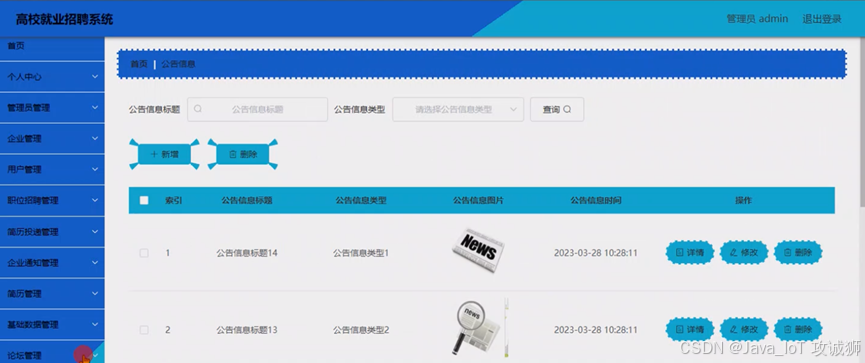Click the magnifier icon in the 公告信息标题 input

198,109
